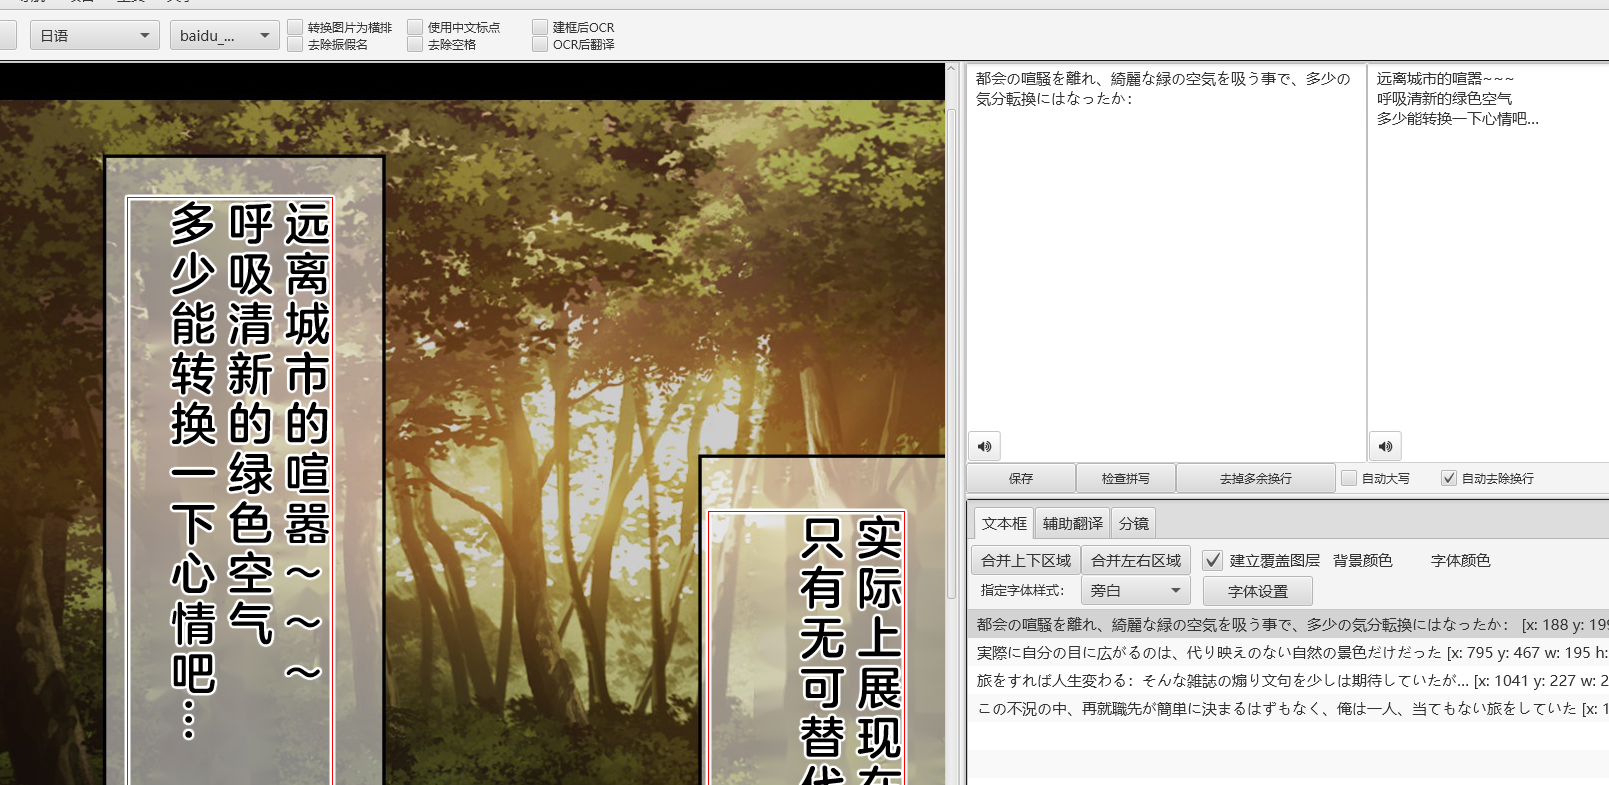Enable OCR后翻译 checkbox

540,44
